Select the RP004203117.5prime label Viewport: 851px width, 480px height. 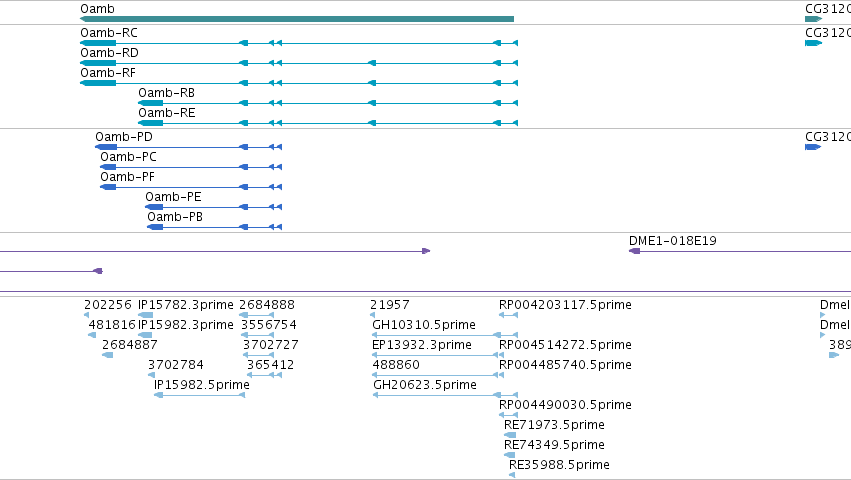[x=565, y=305]
